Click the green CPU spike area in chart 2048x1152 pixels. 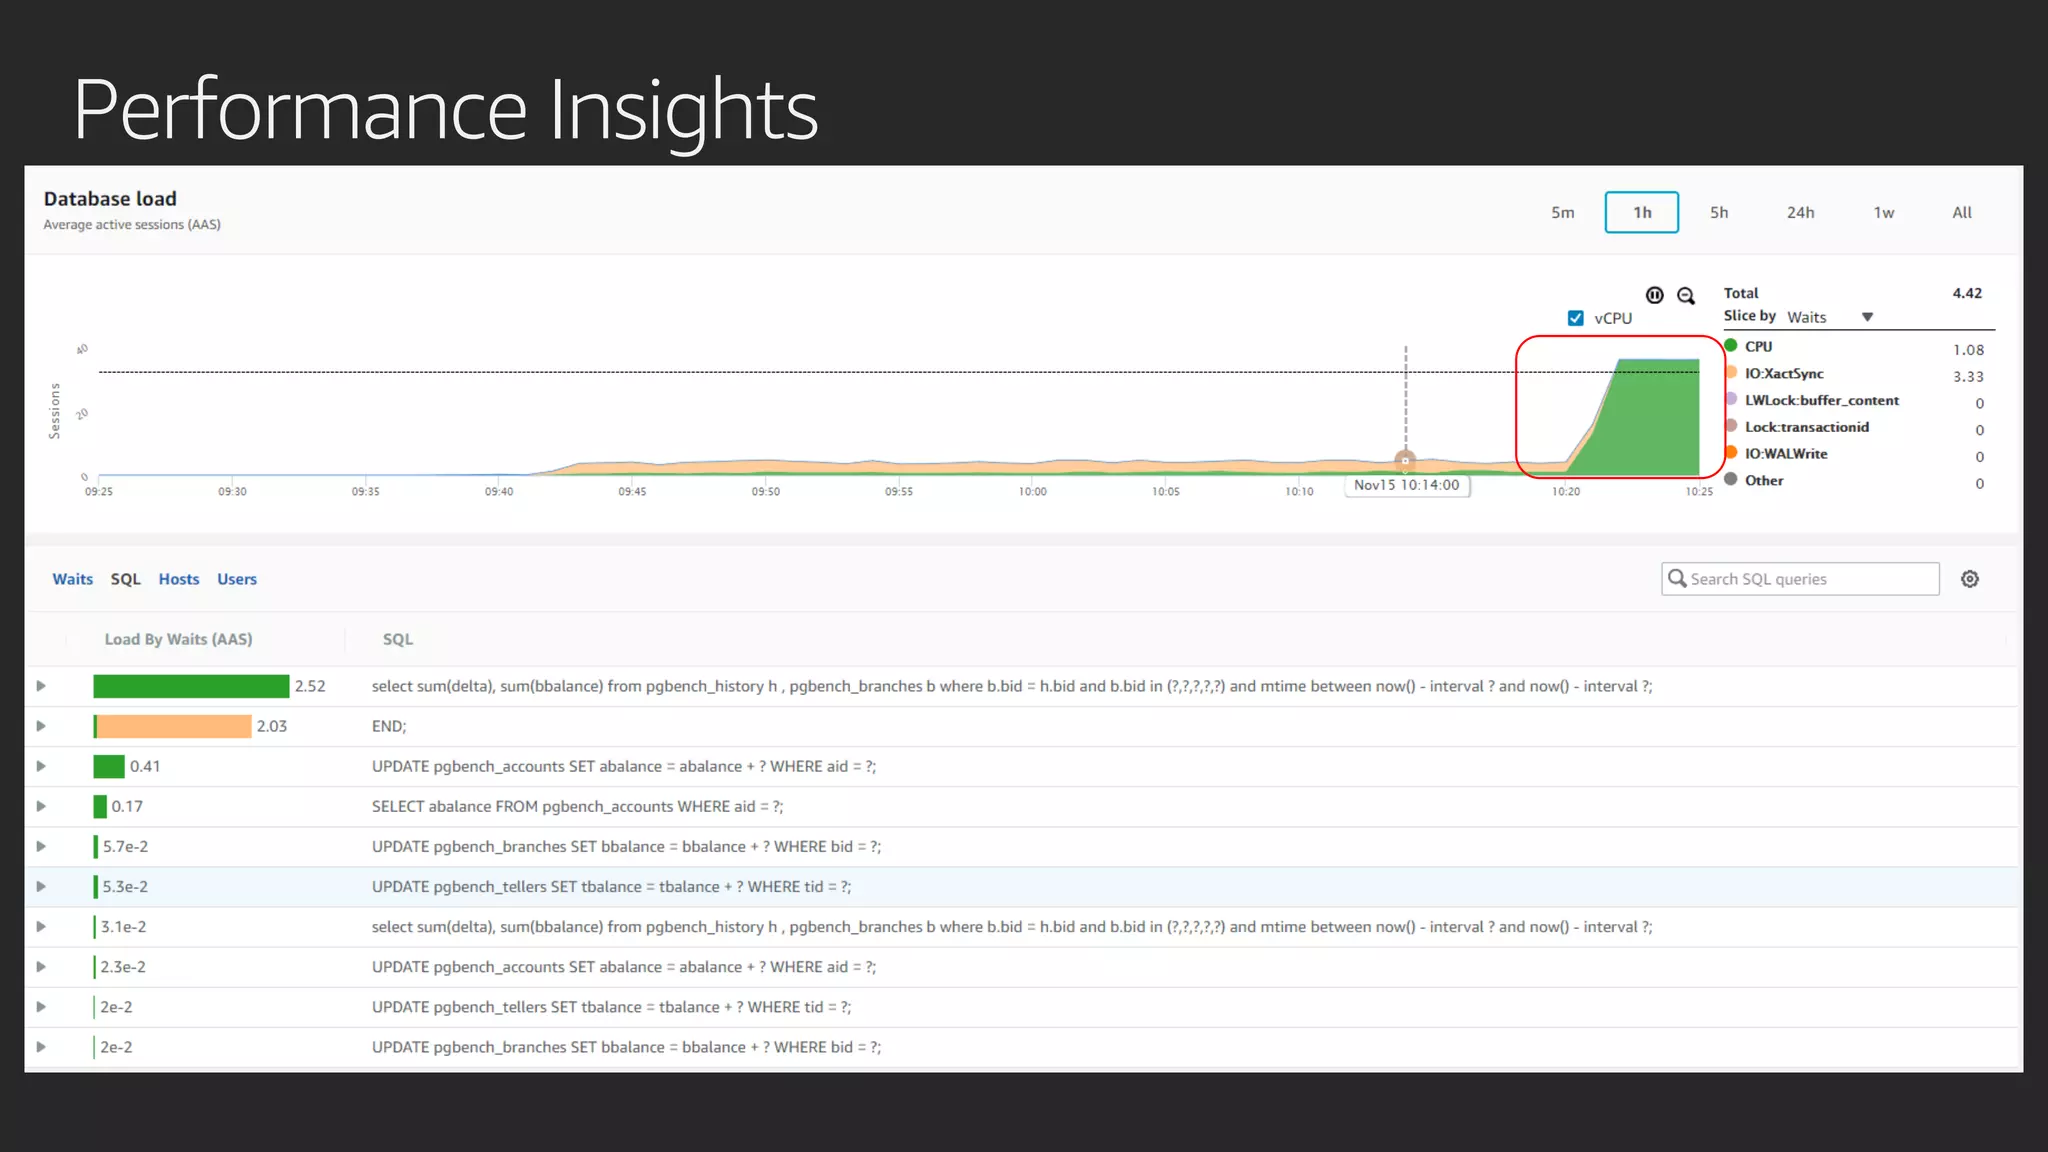[x=1650, y=420]
